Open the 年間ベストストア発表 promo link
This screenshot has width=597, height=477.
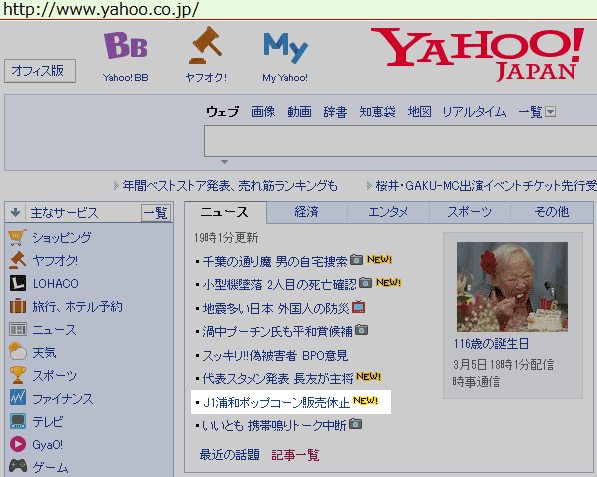230,186
